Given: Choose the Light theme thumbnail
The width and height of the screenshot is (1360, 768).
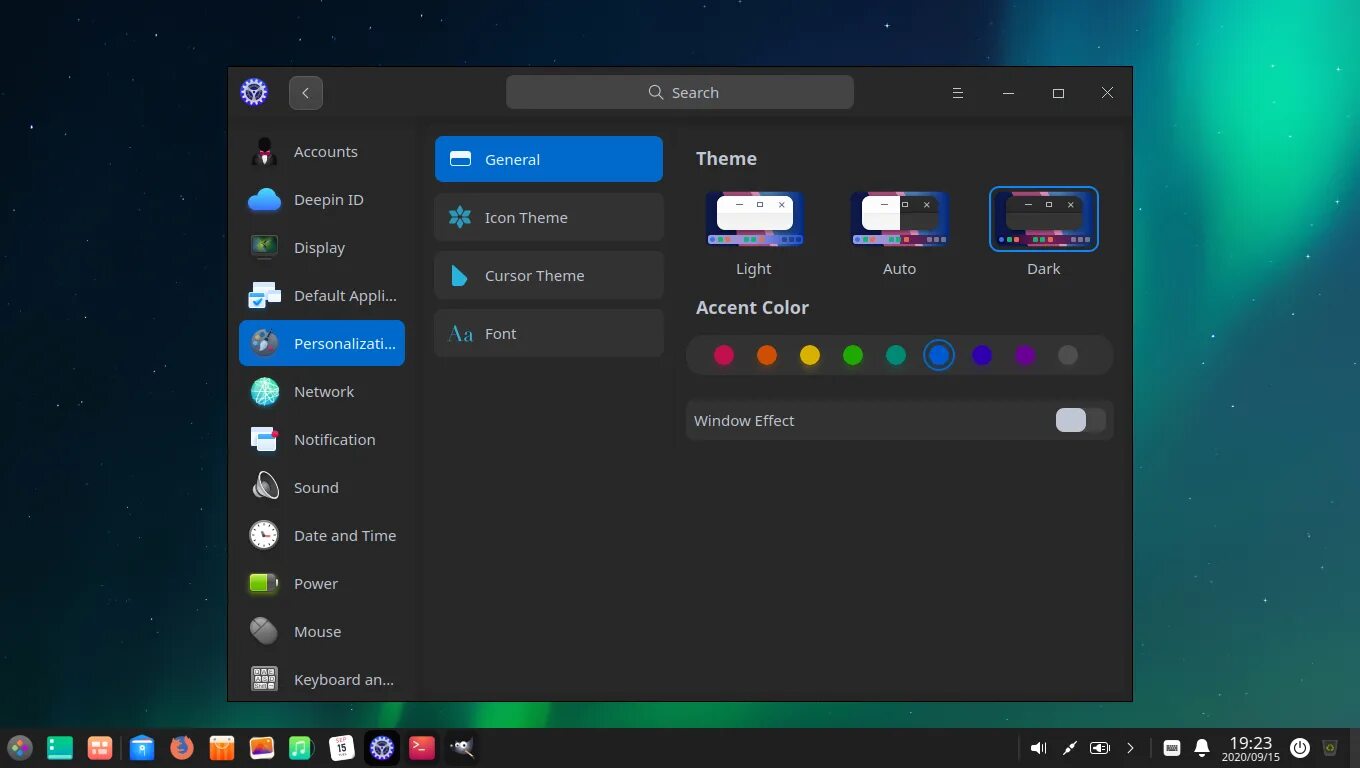Looking at the screenshot, I should [x=754, y=219].
